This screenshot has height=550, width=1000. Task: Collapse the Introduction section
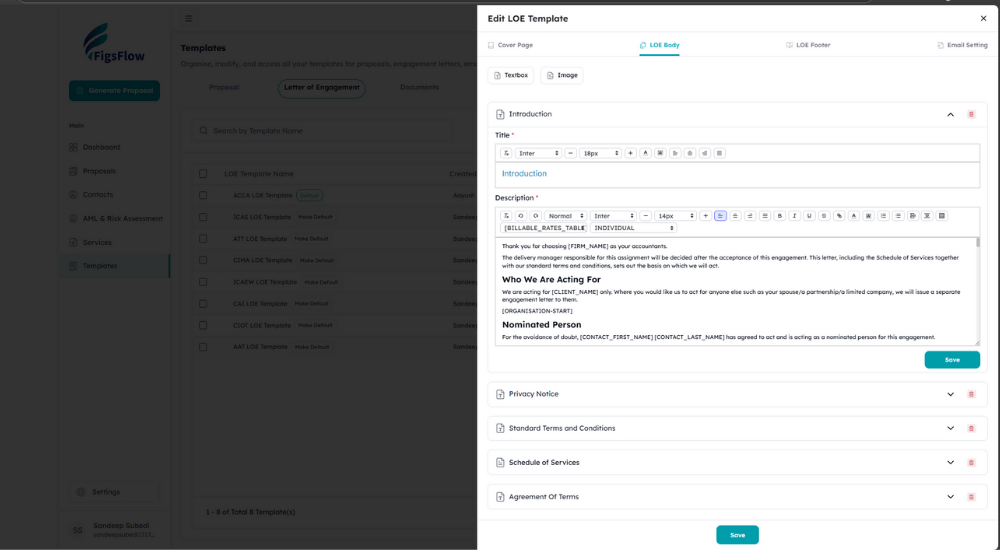(x=950, y=114)
